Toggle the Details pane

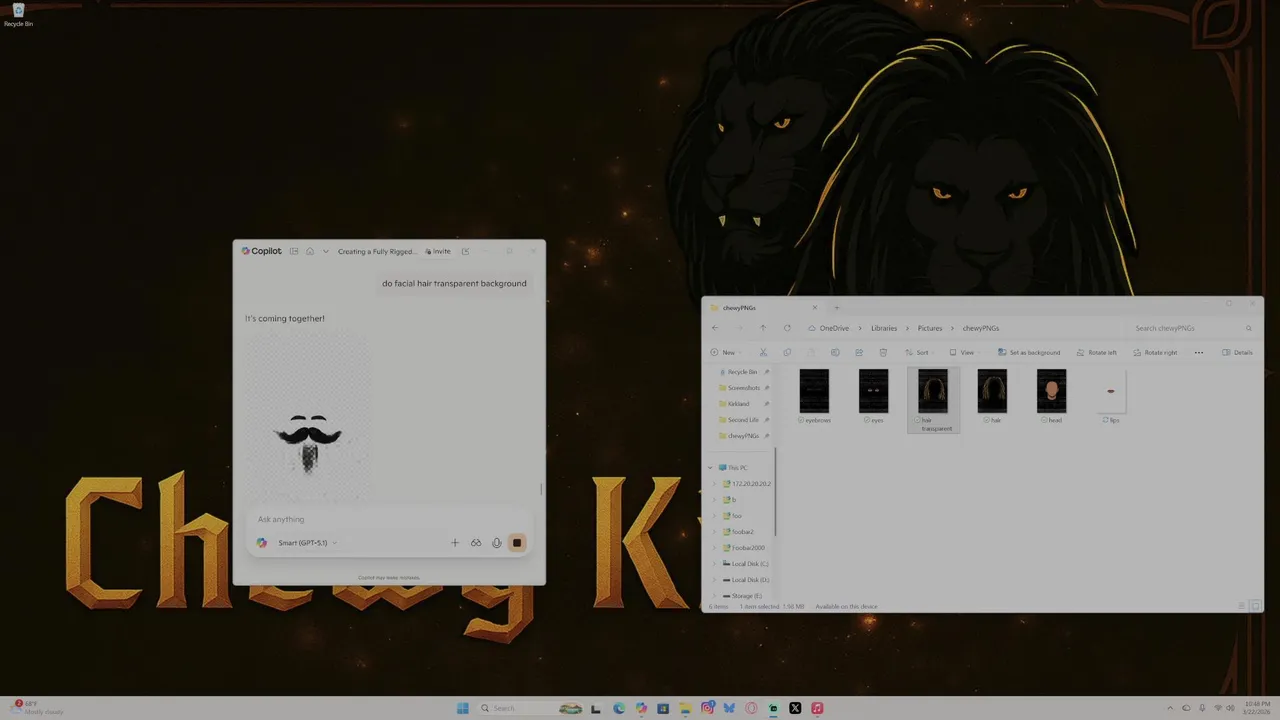point(1238,352)
